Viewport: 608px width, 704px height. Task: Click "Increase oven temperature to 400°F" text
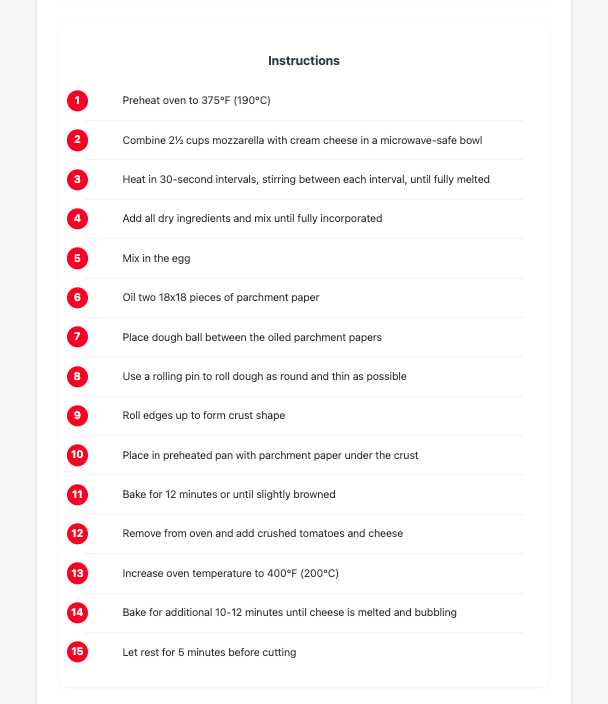(x=229, y=574)
